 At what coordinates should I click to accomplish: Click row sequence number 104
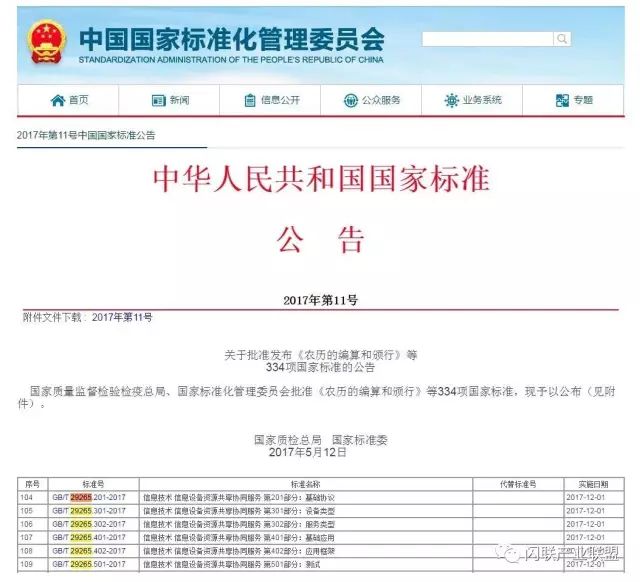pyautogui.click(x=26, y=498)
